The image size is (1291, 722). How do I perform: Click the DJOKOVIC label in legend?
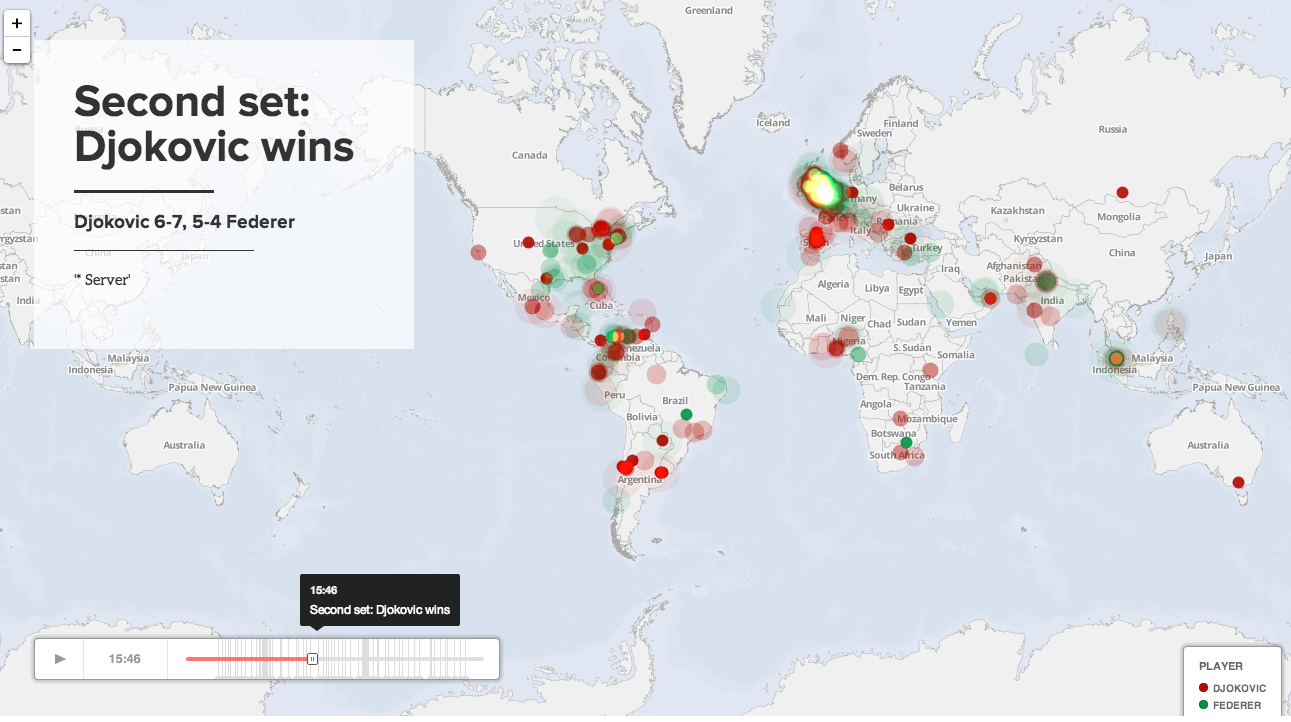[x=1240, y=688]
